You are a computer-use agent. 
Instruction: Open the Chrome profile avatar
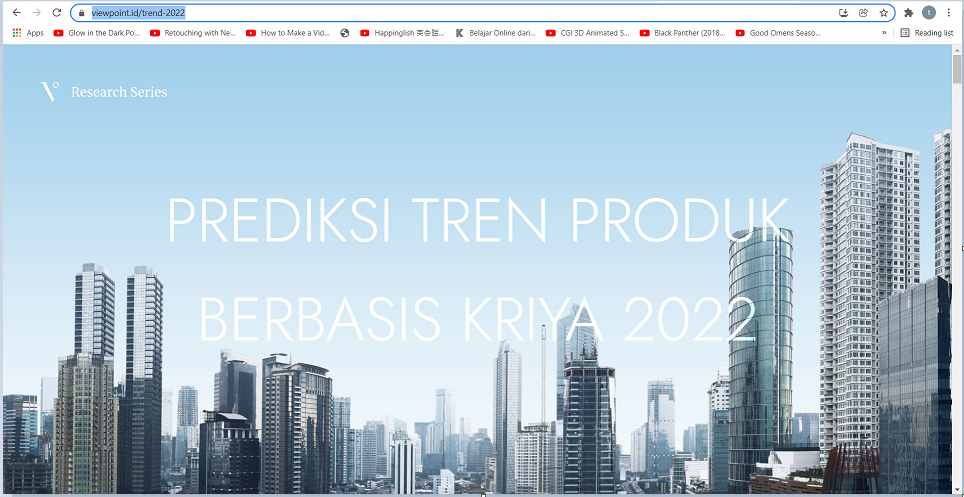click(928, 12)
